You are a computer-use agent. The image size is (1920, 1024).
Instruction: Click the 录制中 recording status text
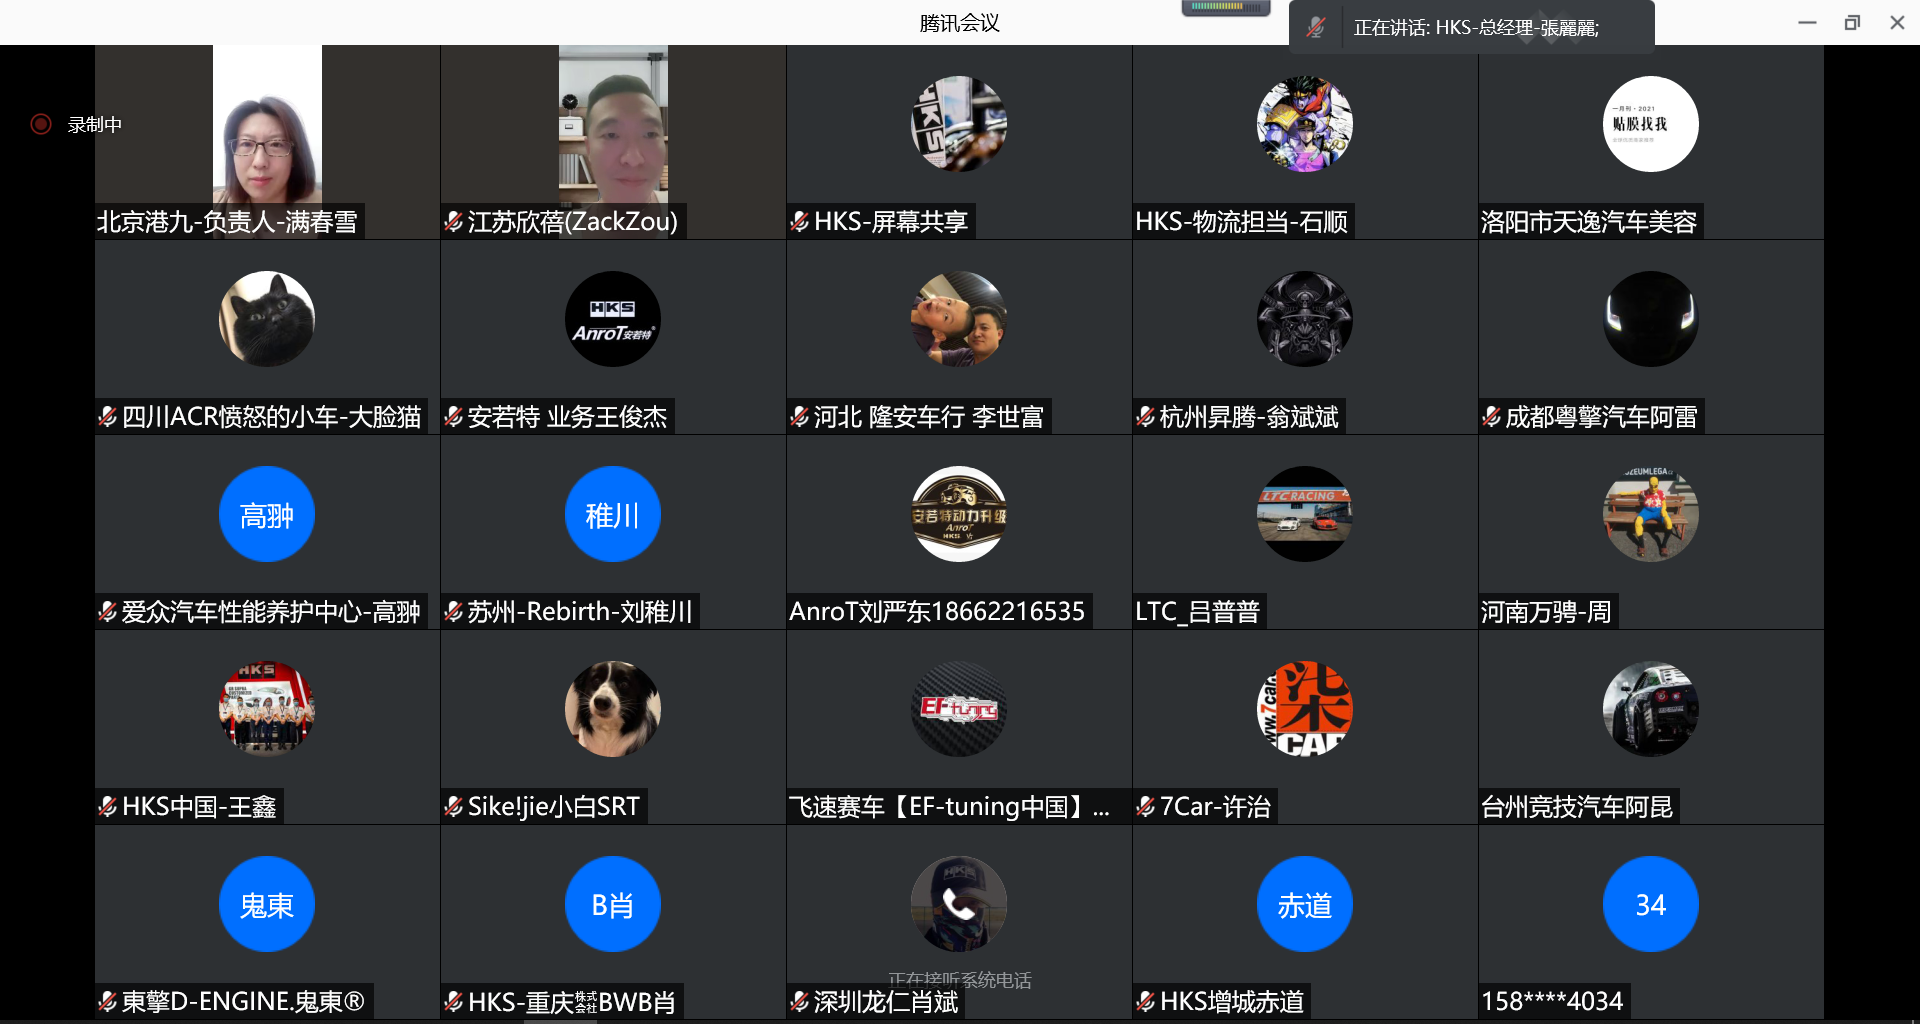pos(95,125)
